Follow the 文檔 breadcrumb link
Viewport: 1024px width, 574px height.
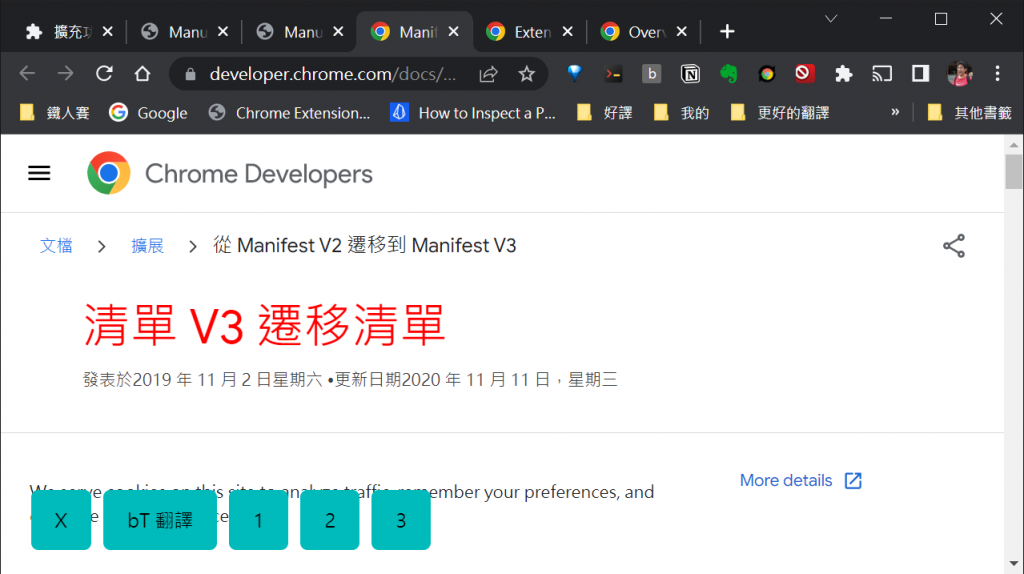pos(56,246)
